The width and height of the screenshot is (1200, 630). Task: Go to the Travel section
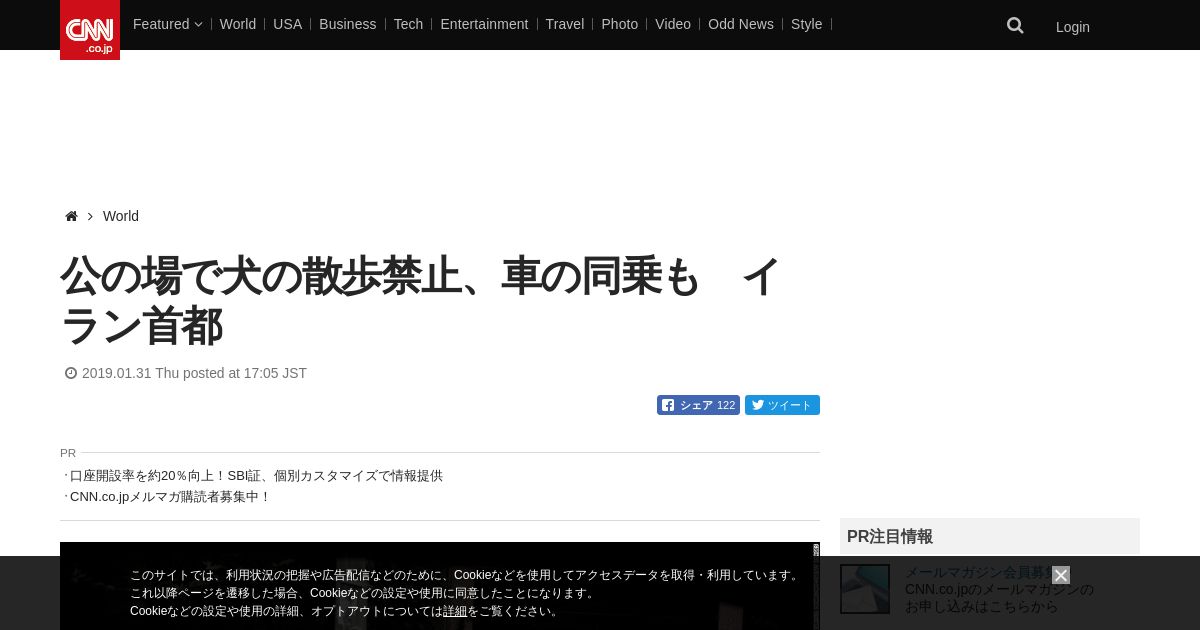(x=565, y=24)
